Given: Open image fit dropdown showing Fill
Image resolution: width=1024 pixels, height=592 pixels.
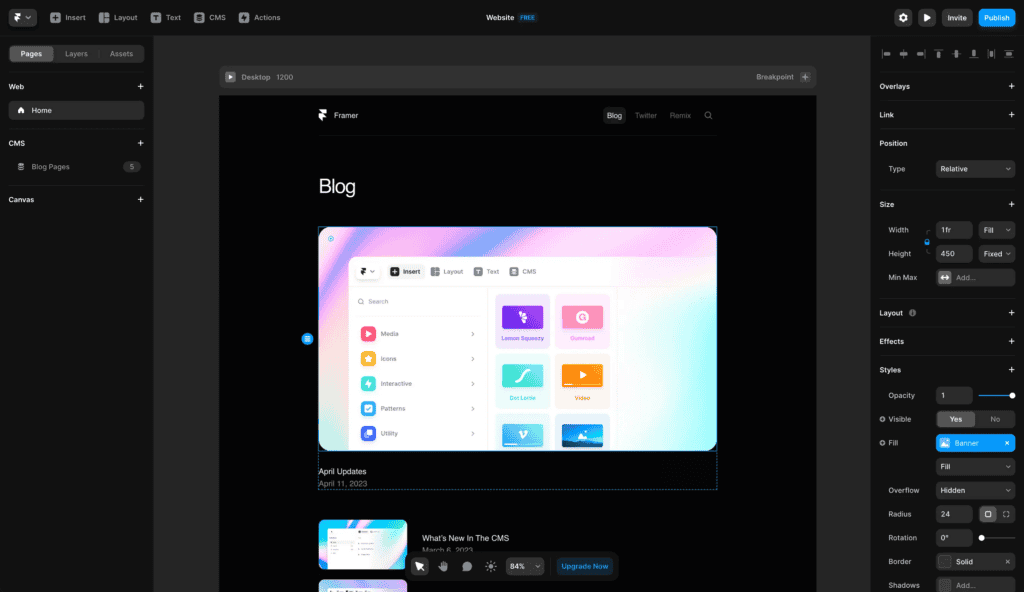Looking at the screenshot, I should (x=975, y=467).
